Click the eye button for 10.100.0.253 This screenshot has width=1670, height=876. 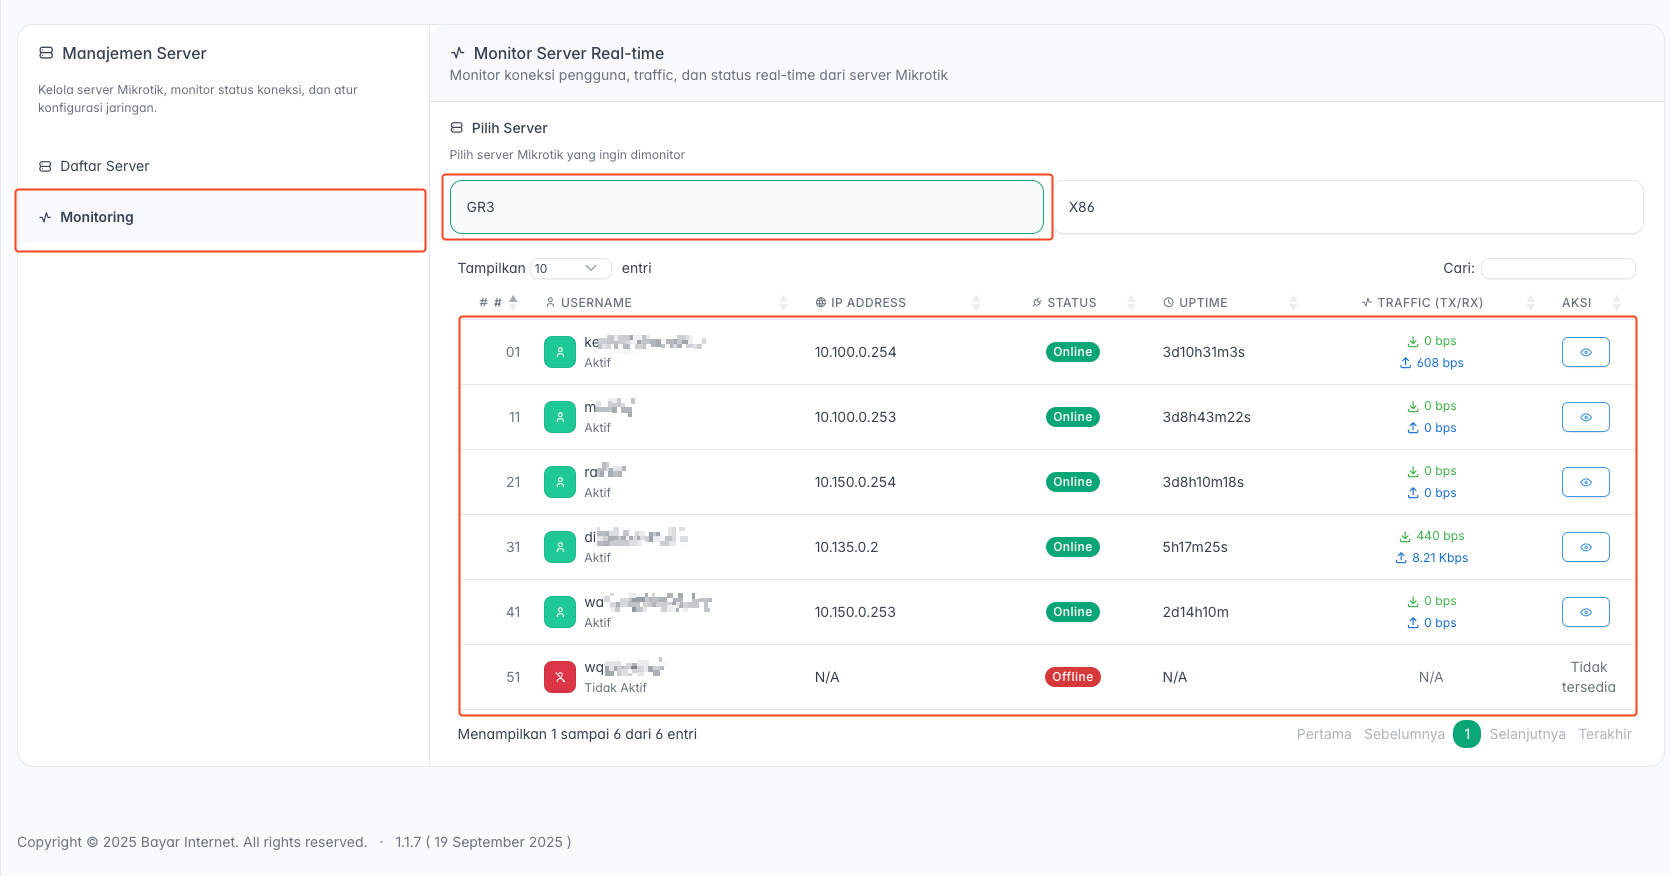tap(1585, 417)
